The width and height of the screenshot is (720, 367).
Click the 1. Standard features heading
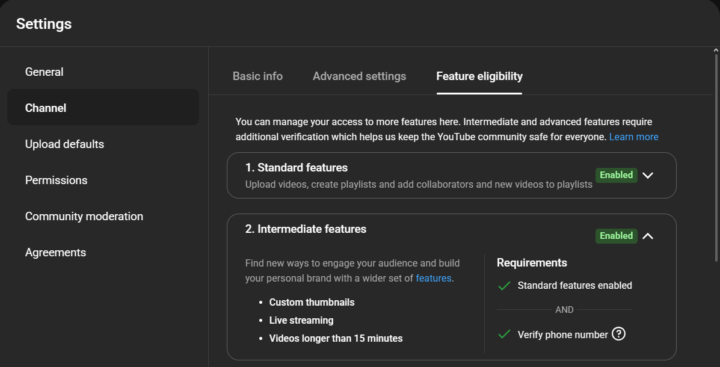click(296, 168)
